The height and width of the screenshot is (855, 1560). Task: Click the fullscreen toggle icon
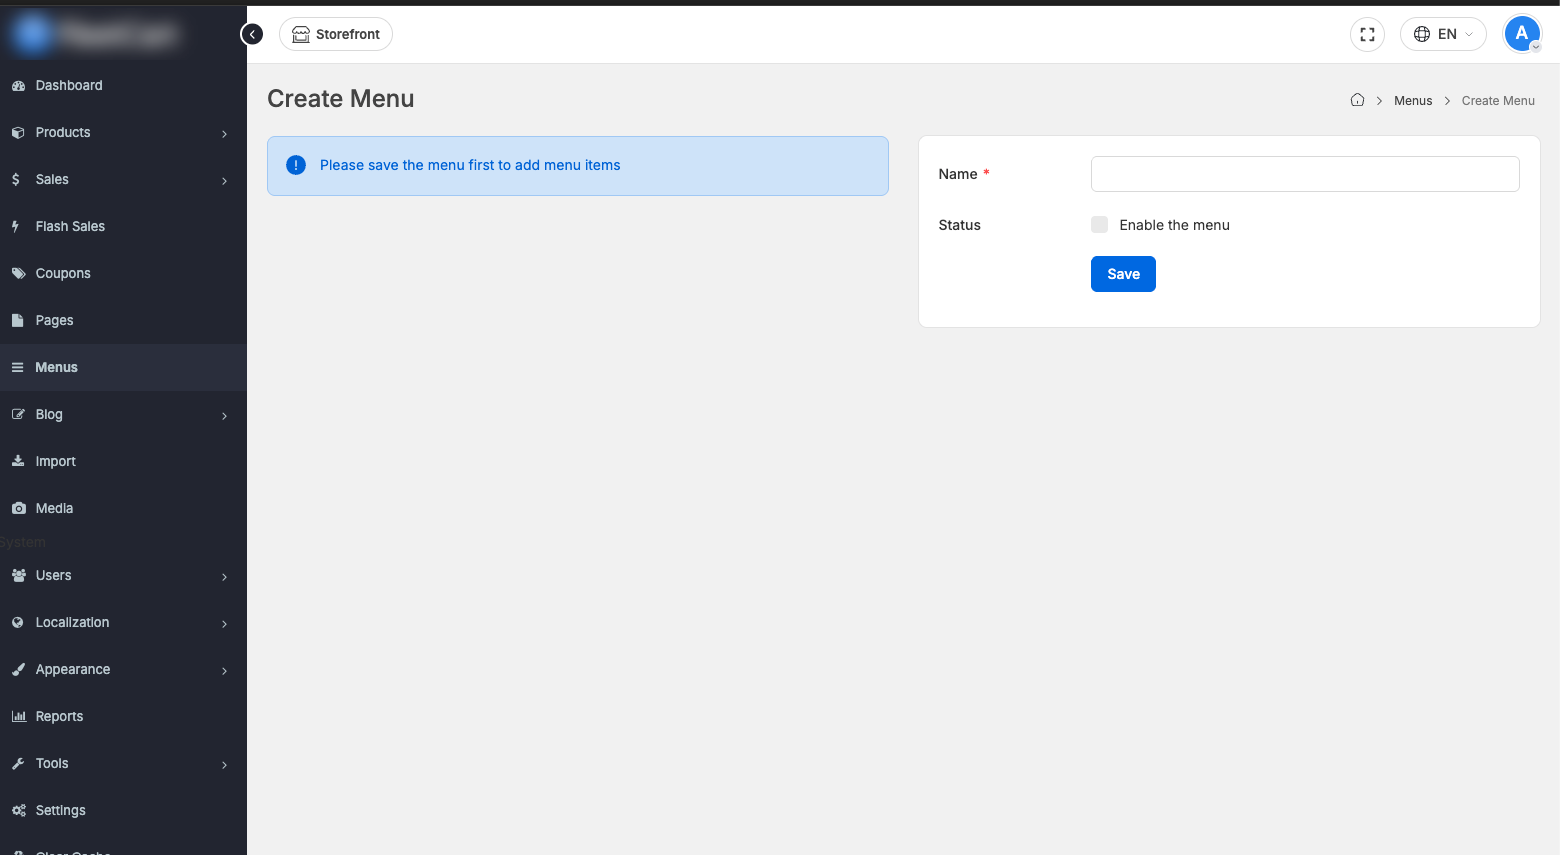[1367, 34]
